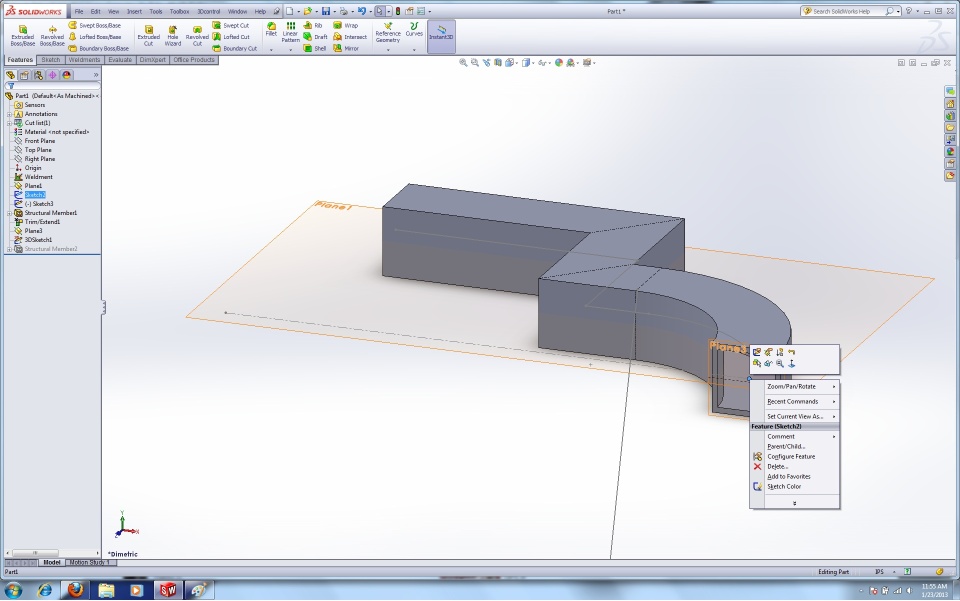Open the Tools menu
The height and width of the screenshot is (601, 960).
pyautogui.click(x=156, y=12)
